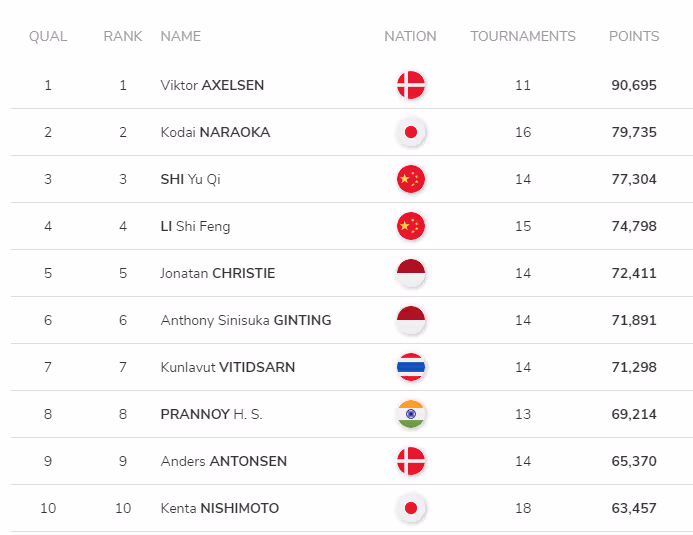Click Indonesia flag beside Jonatan Christie
693x535 pixels.
click(411, 273)
